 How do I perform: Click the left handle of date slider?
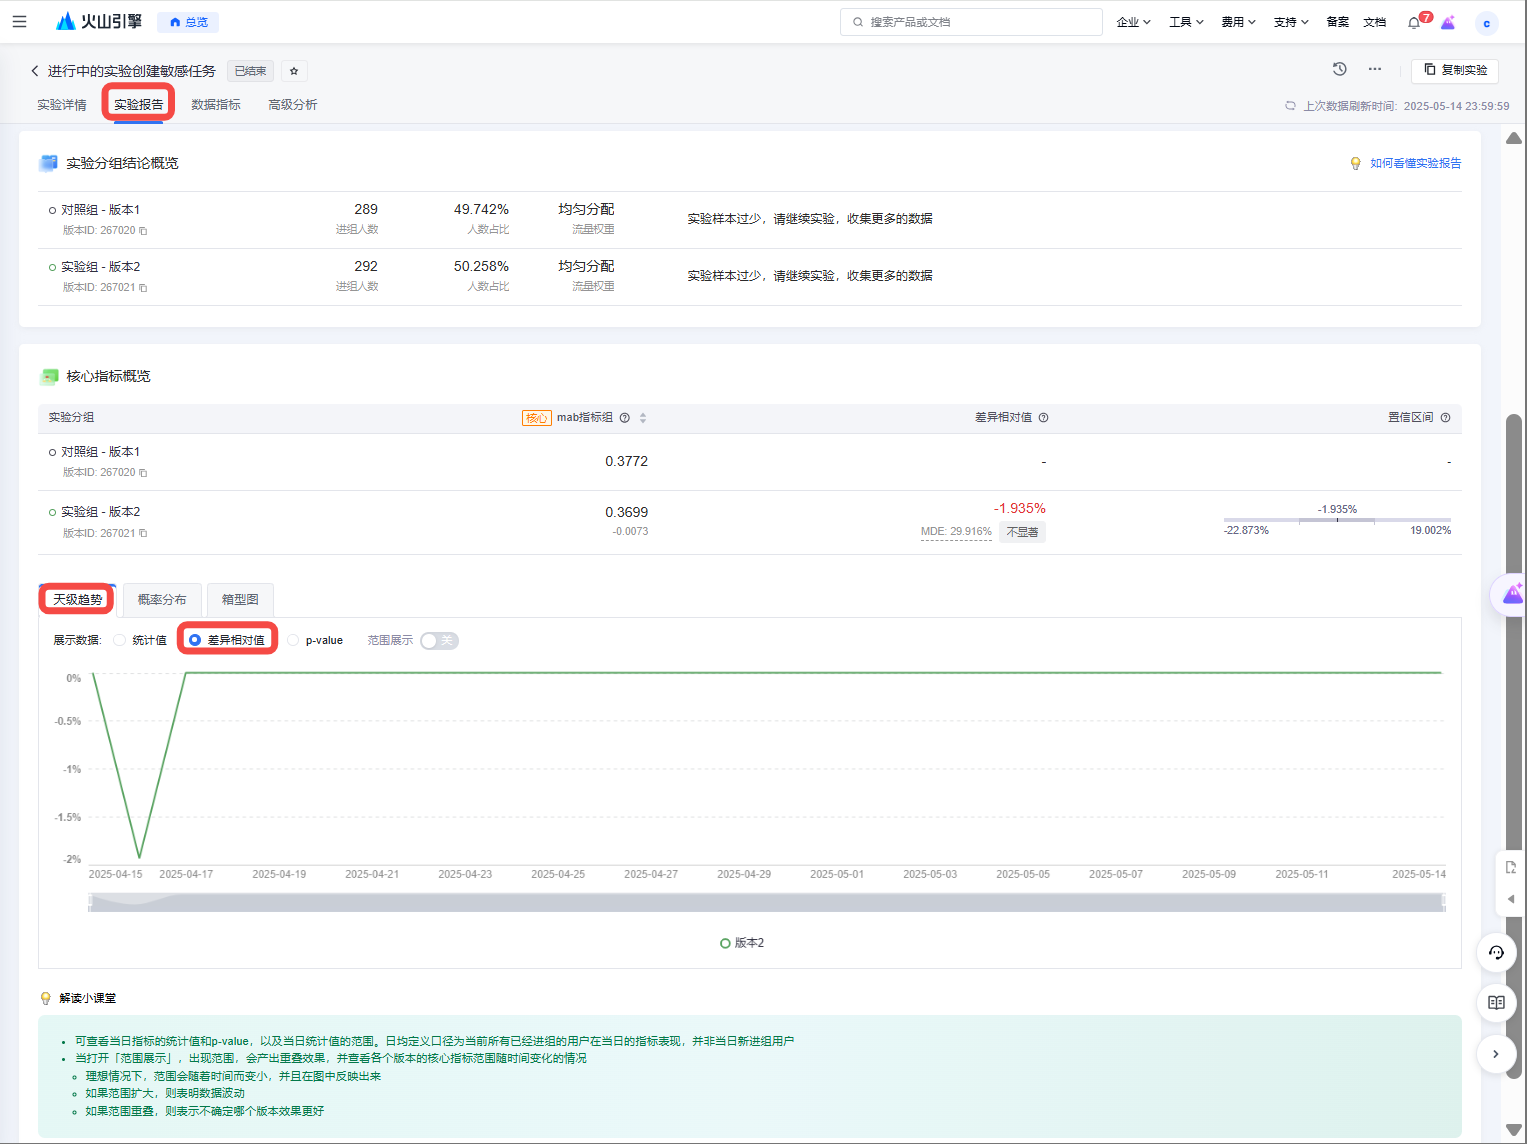pos(91,902)
